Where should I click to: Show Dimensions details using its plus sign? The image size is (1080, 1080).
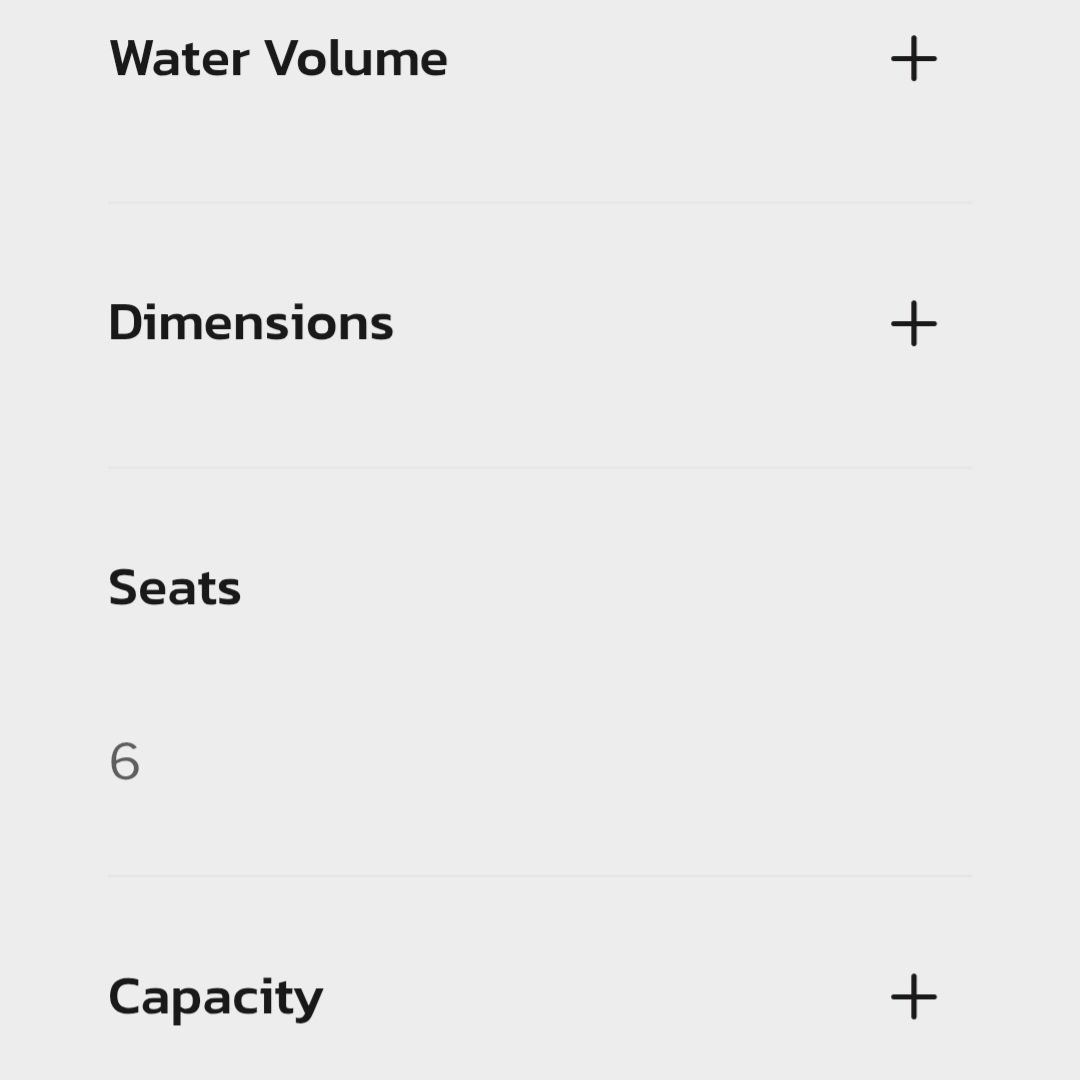click(x=913, y=324)
